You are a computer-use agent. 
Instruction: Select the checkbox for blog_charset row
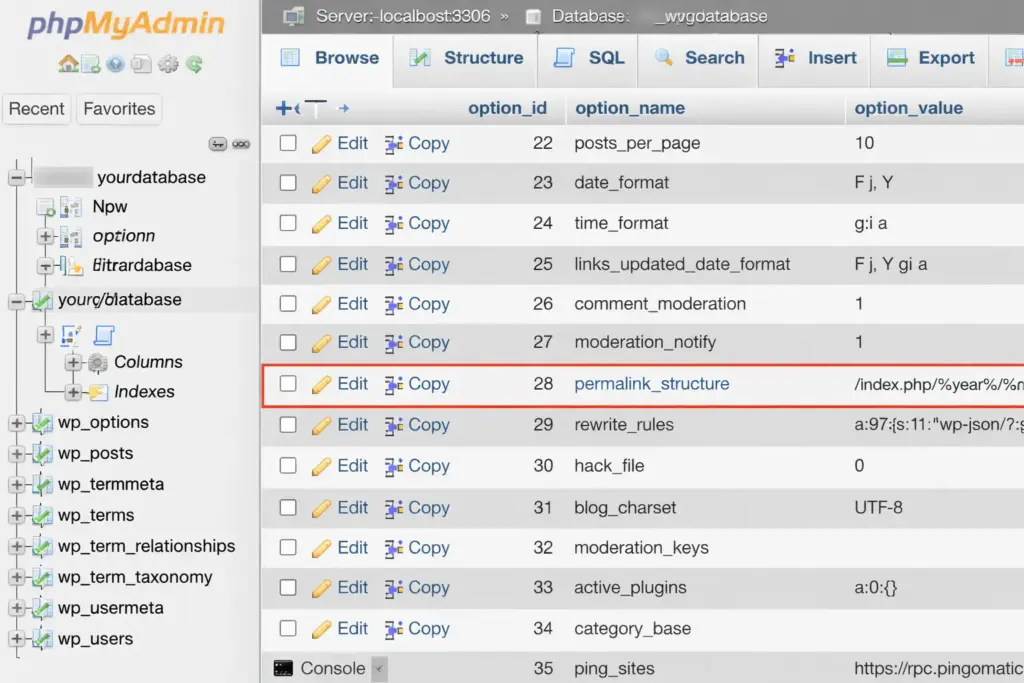[288, 507]
